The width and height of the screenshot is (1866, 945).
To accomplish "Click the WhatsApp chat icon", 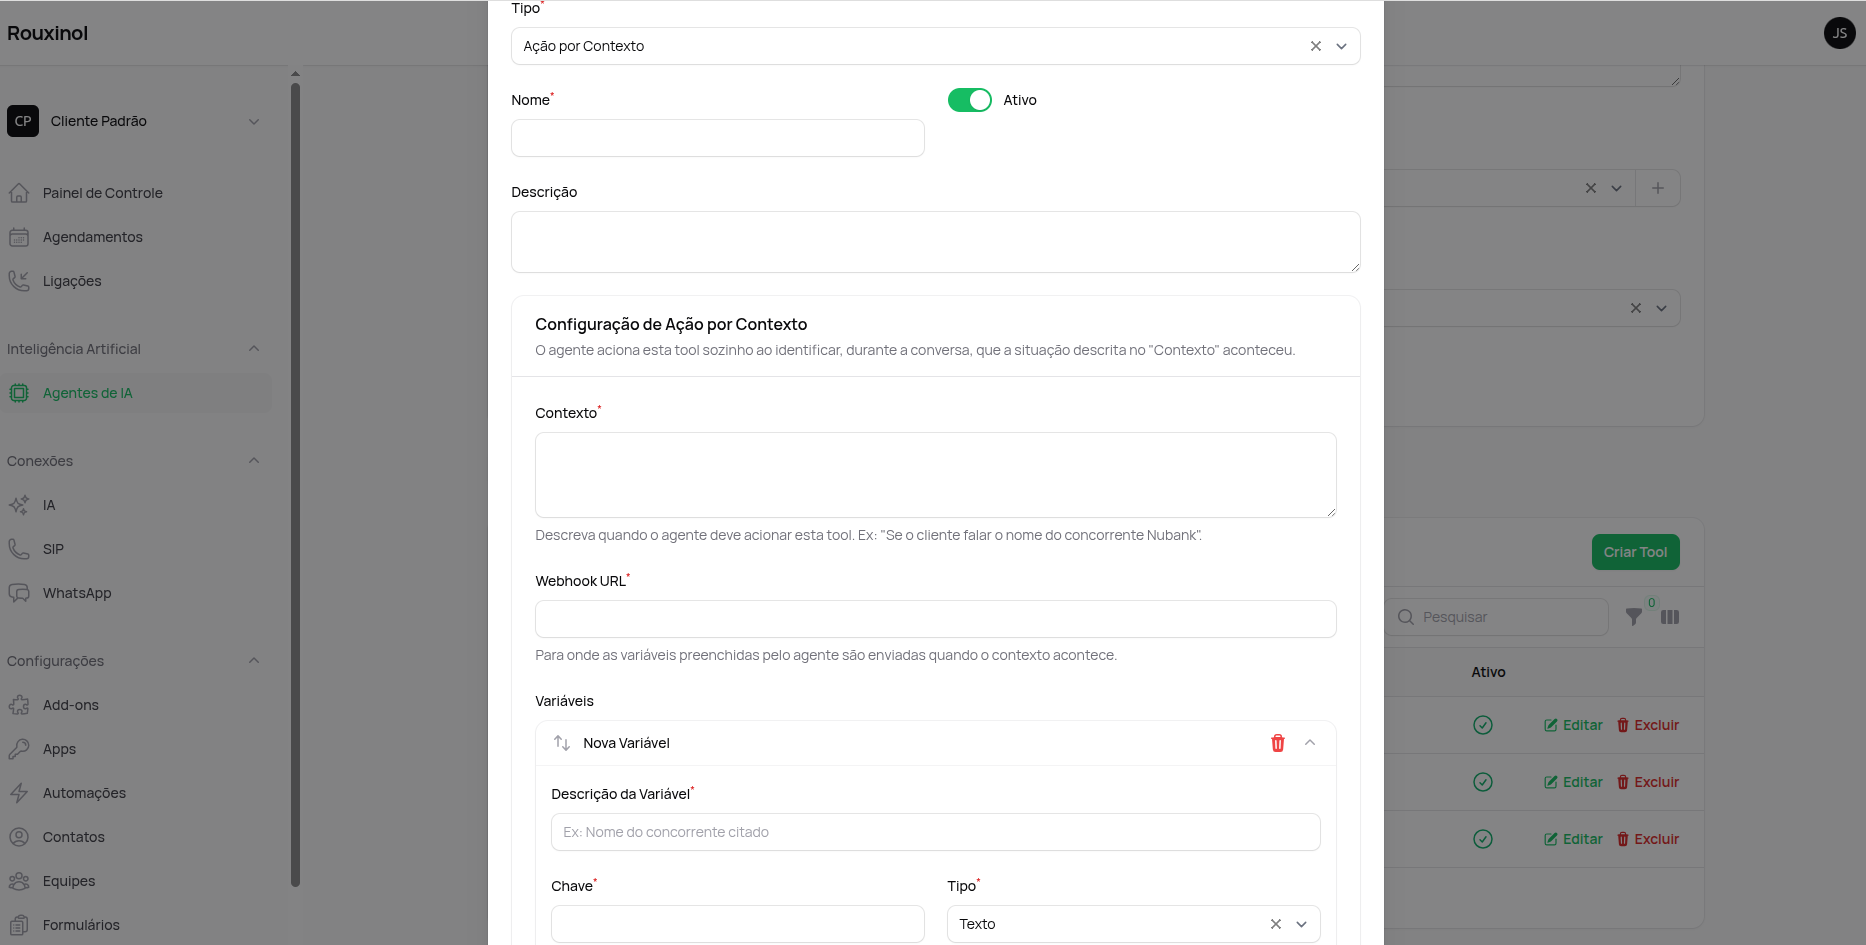I will click(19, 593).
